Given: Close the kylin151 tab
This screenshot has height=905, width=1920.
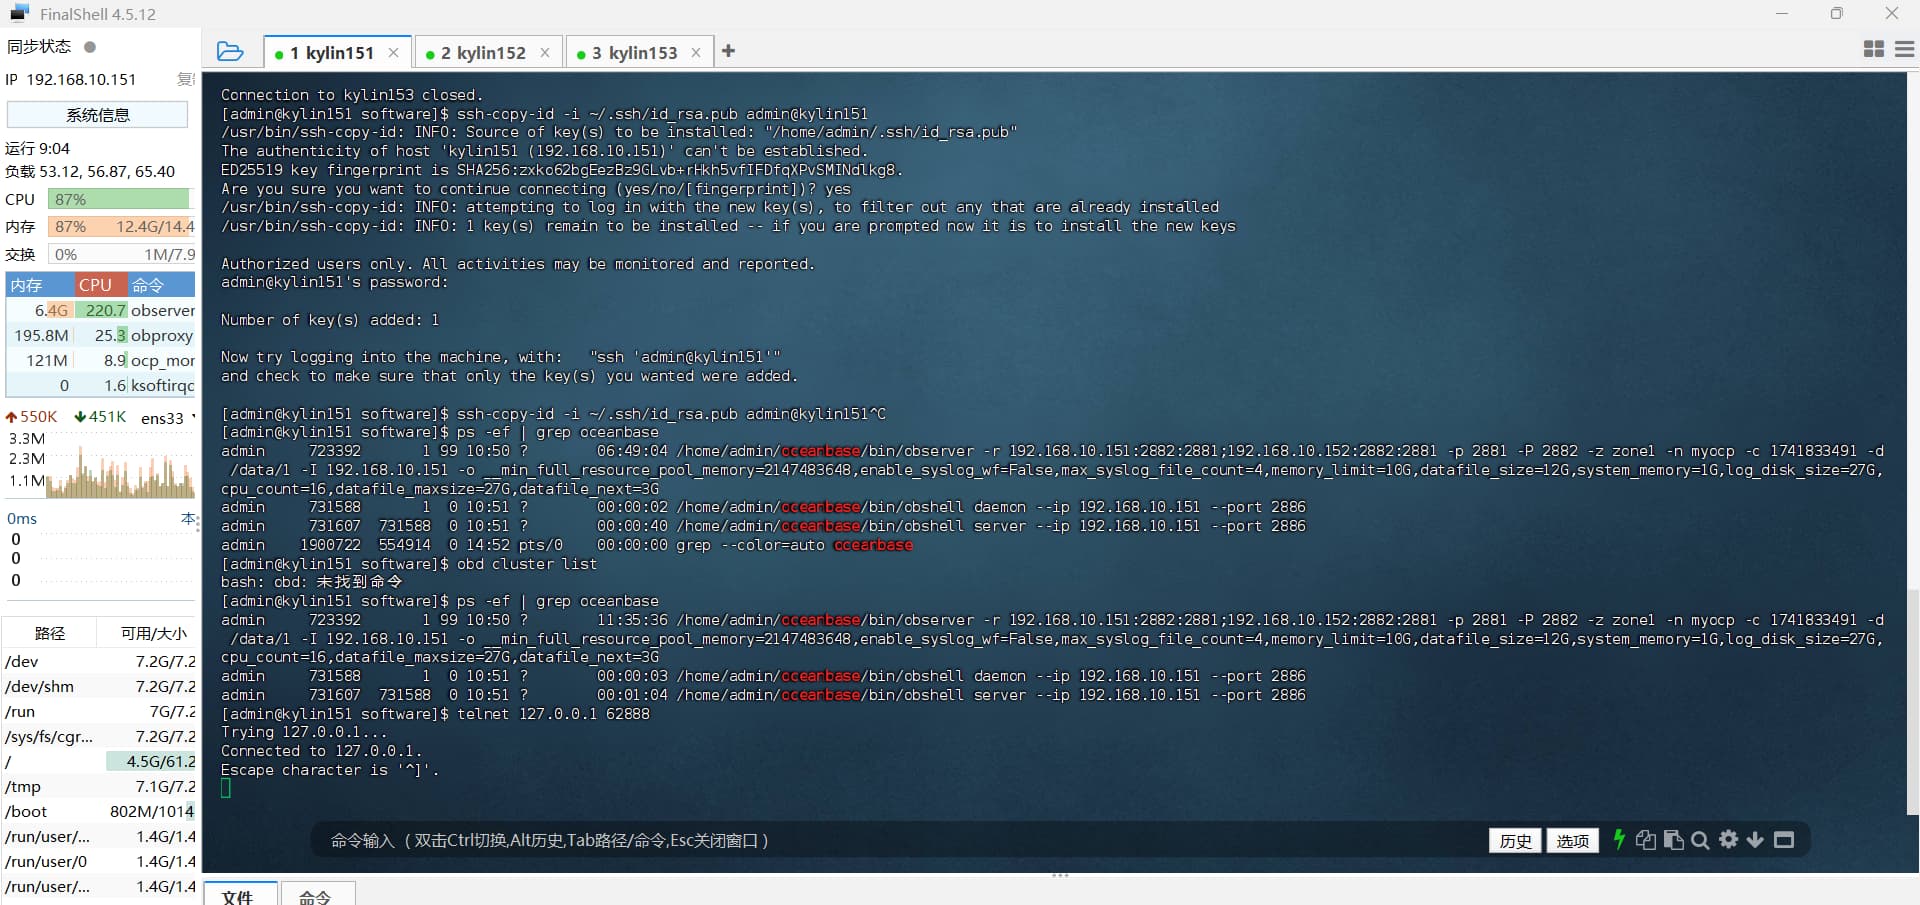Looking at the screenshot, I should pos(394,53).
